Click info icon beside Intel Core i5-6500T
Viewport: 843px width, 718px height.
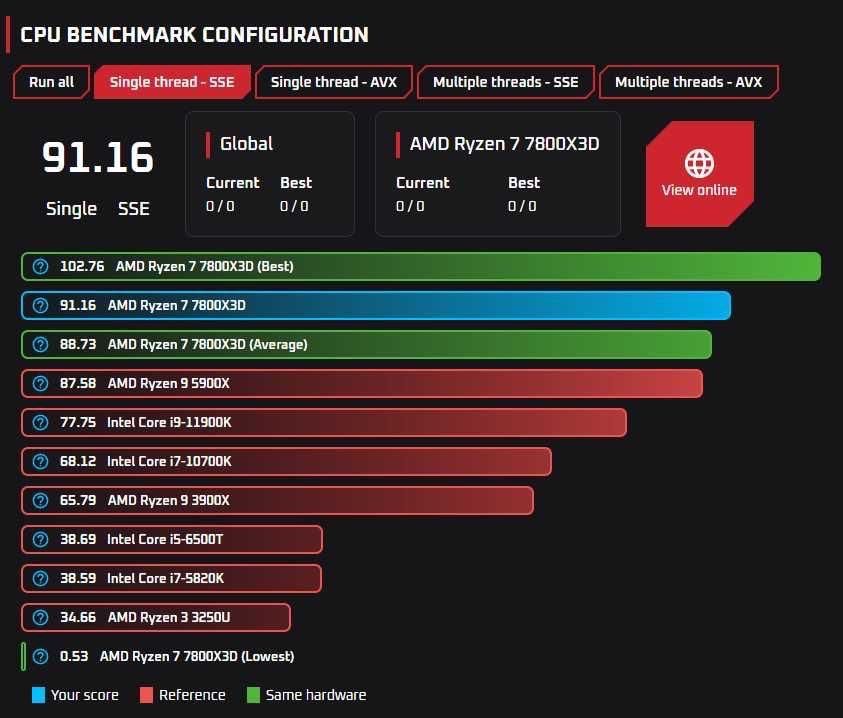40,539
